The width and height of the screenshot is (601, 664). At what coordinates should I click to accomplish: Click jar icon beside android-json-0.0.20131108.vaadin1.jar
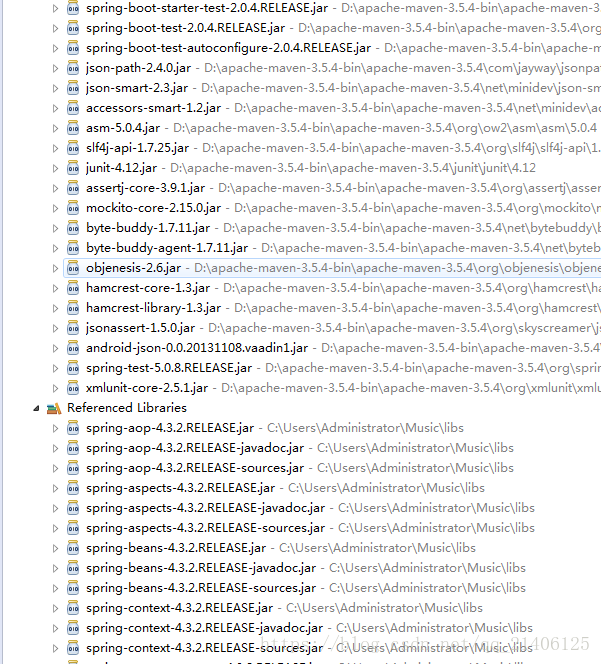[x=73, y=348]
